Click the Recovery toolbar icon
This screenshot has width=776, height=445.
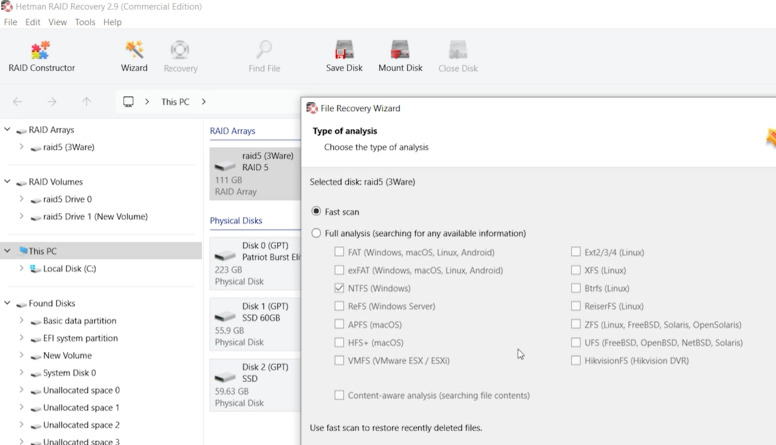(180, 57)
